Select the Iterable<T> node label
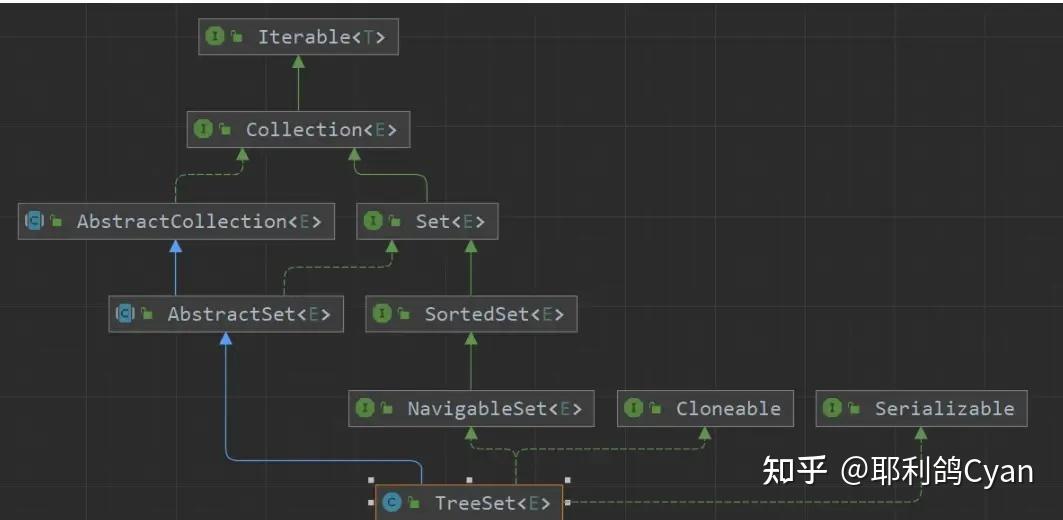The width and height of the screenshot is (1063, 520). click(321, 37)
